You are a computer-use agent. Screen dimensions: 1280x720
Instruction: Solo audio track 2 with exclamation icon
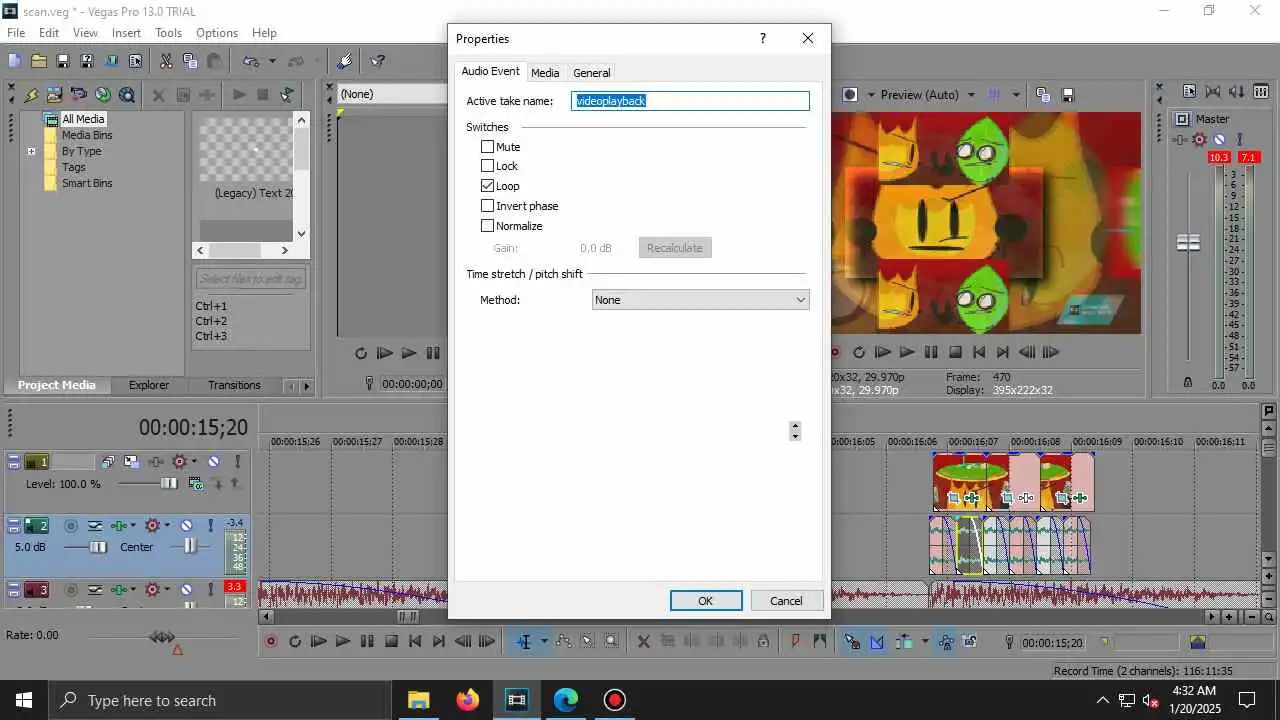(210, 525)
